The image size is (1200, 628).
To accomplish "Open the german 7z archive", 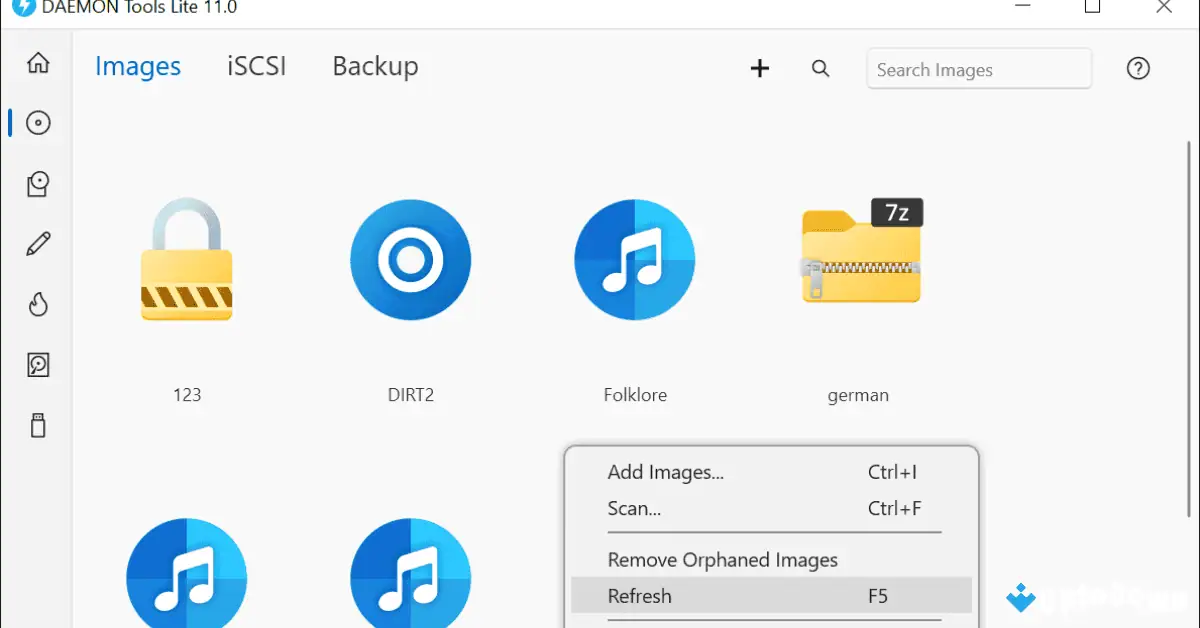I will [x=858, y=255].
